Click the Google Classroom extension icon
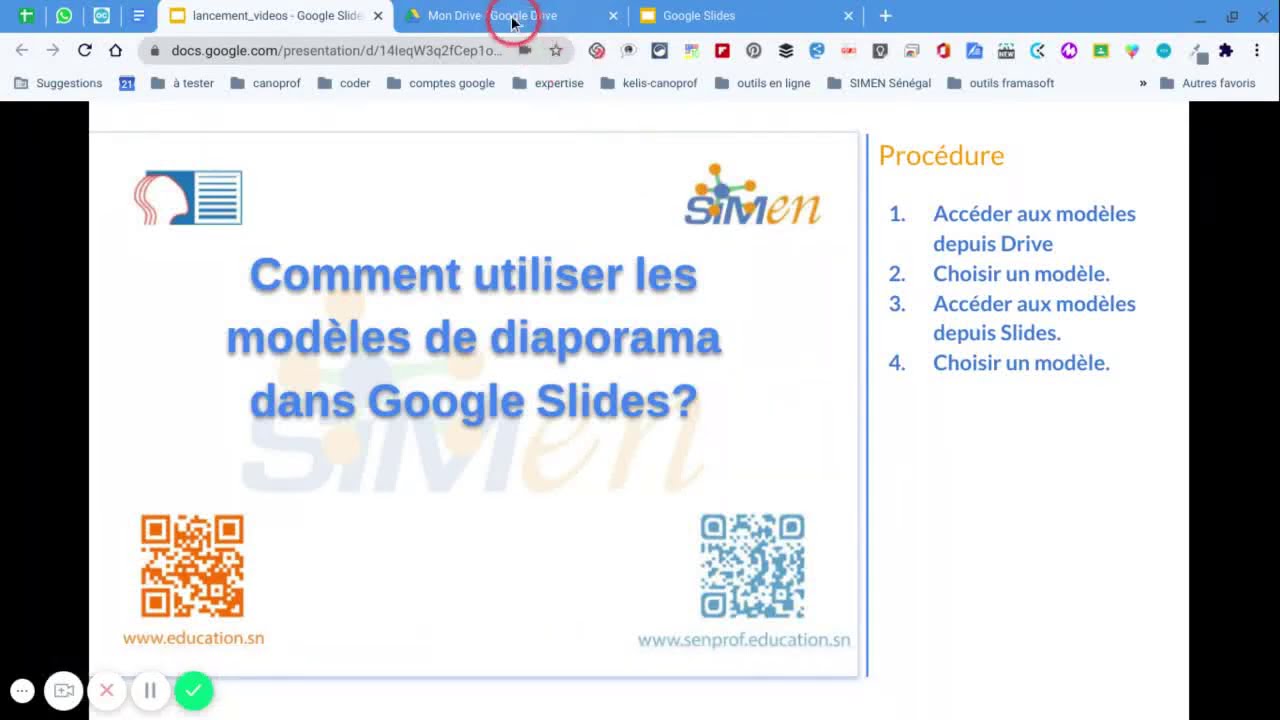Image resolution: width=1280 pixels, height=720 pixels. 1101,50
